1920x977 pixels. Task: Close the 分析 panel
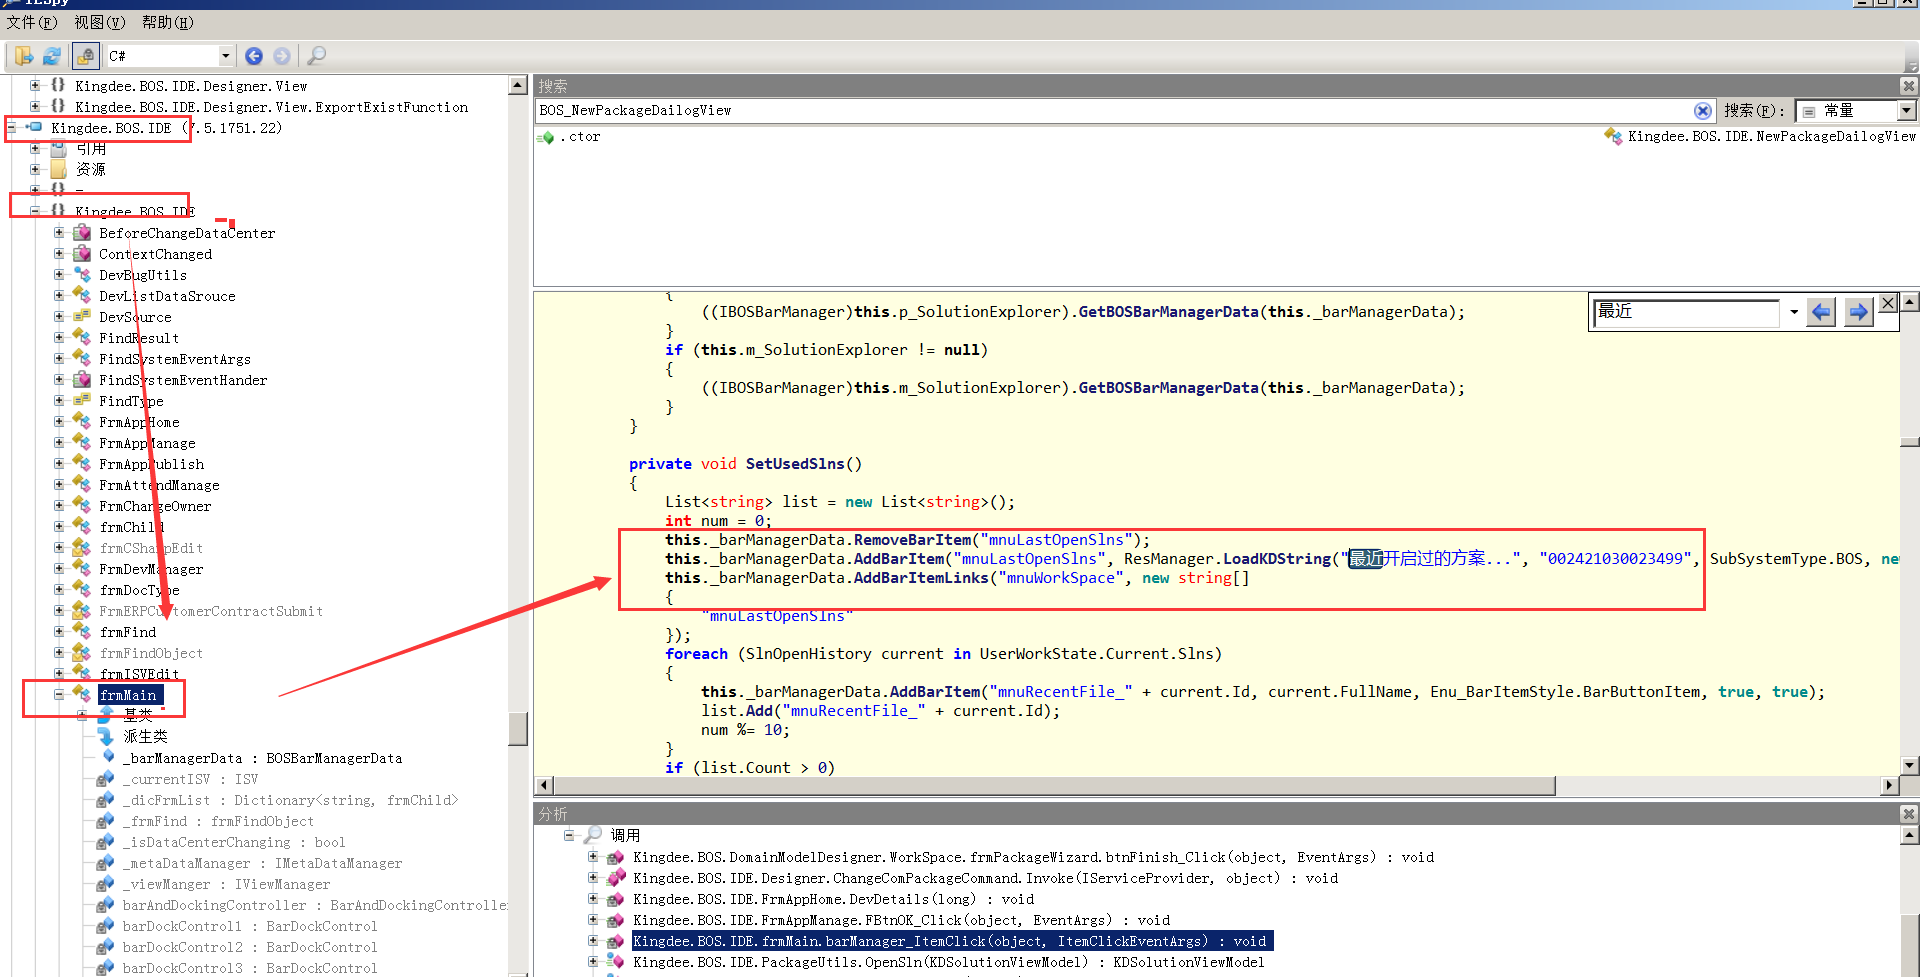point(1908,814)
